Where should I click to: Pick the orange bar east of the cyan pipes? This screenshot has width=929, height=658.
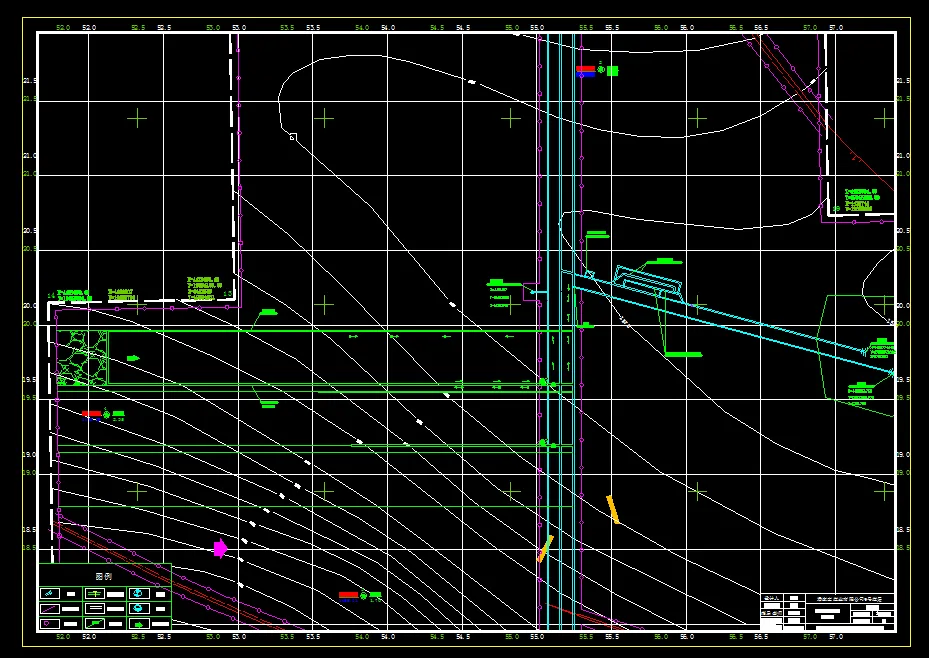[613, 509]
